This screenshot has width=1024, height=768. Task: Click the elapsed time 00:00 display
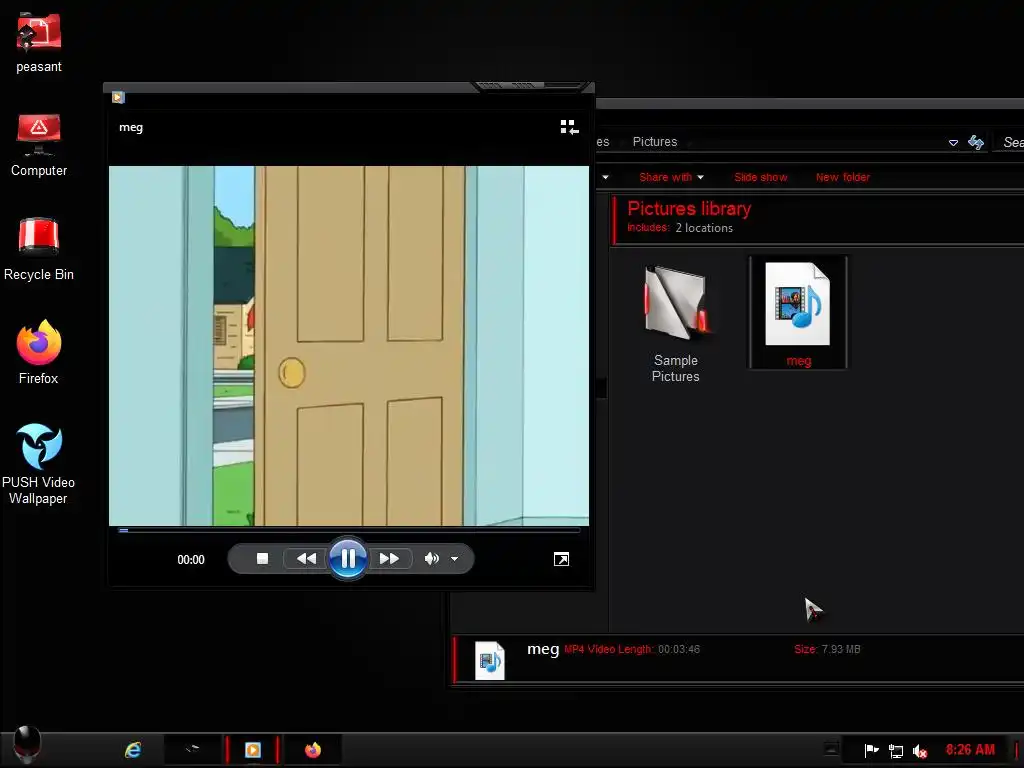(x=191, y=560)
